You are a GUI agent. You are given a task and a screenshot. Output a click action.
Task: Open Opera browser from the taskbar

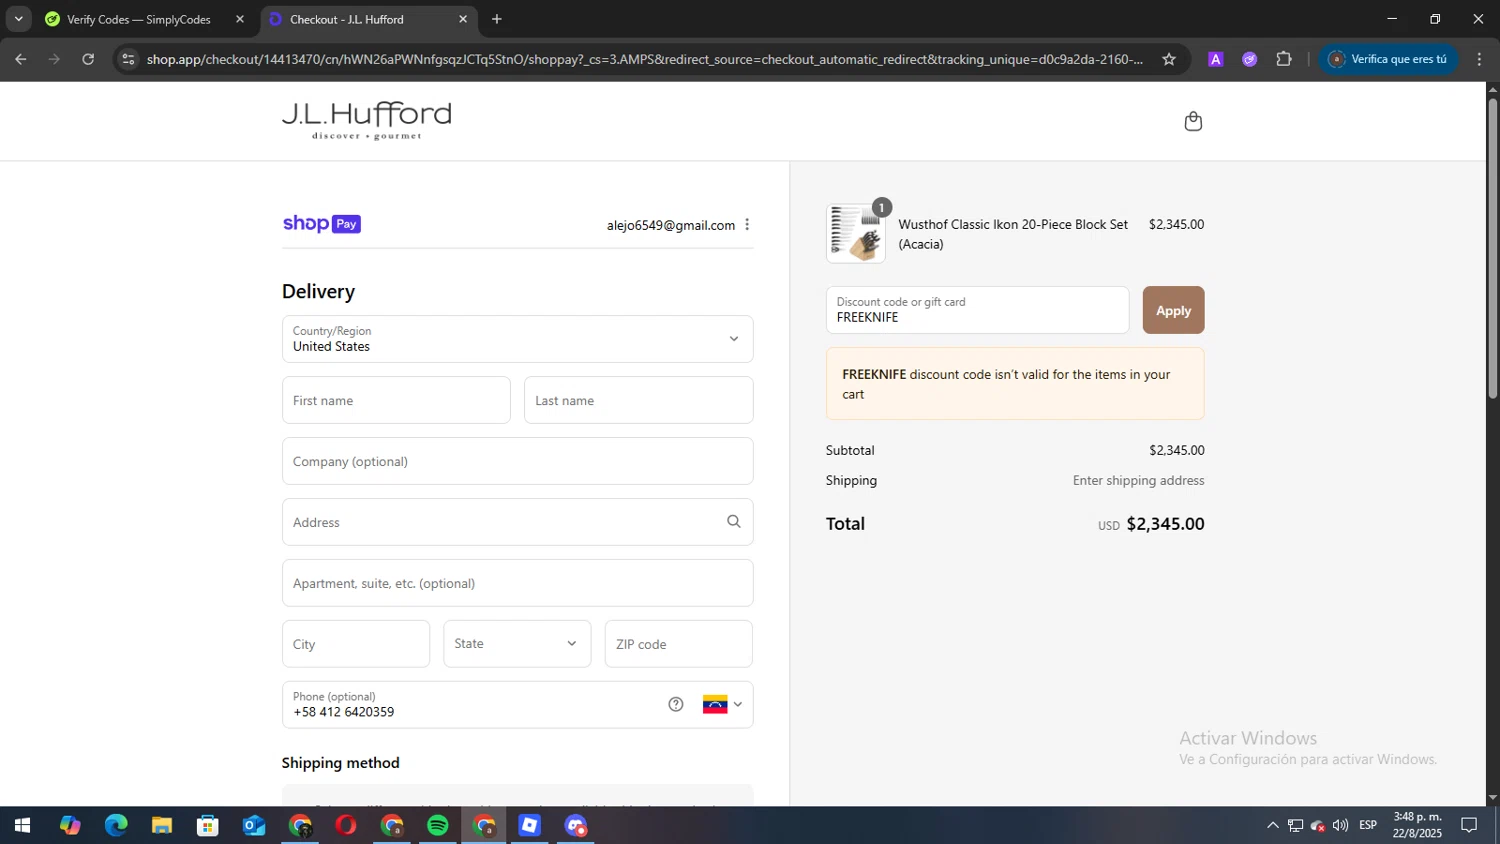(x=346, y=826)
